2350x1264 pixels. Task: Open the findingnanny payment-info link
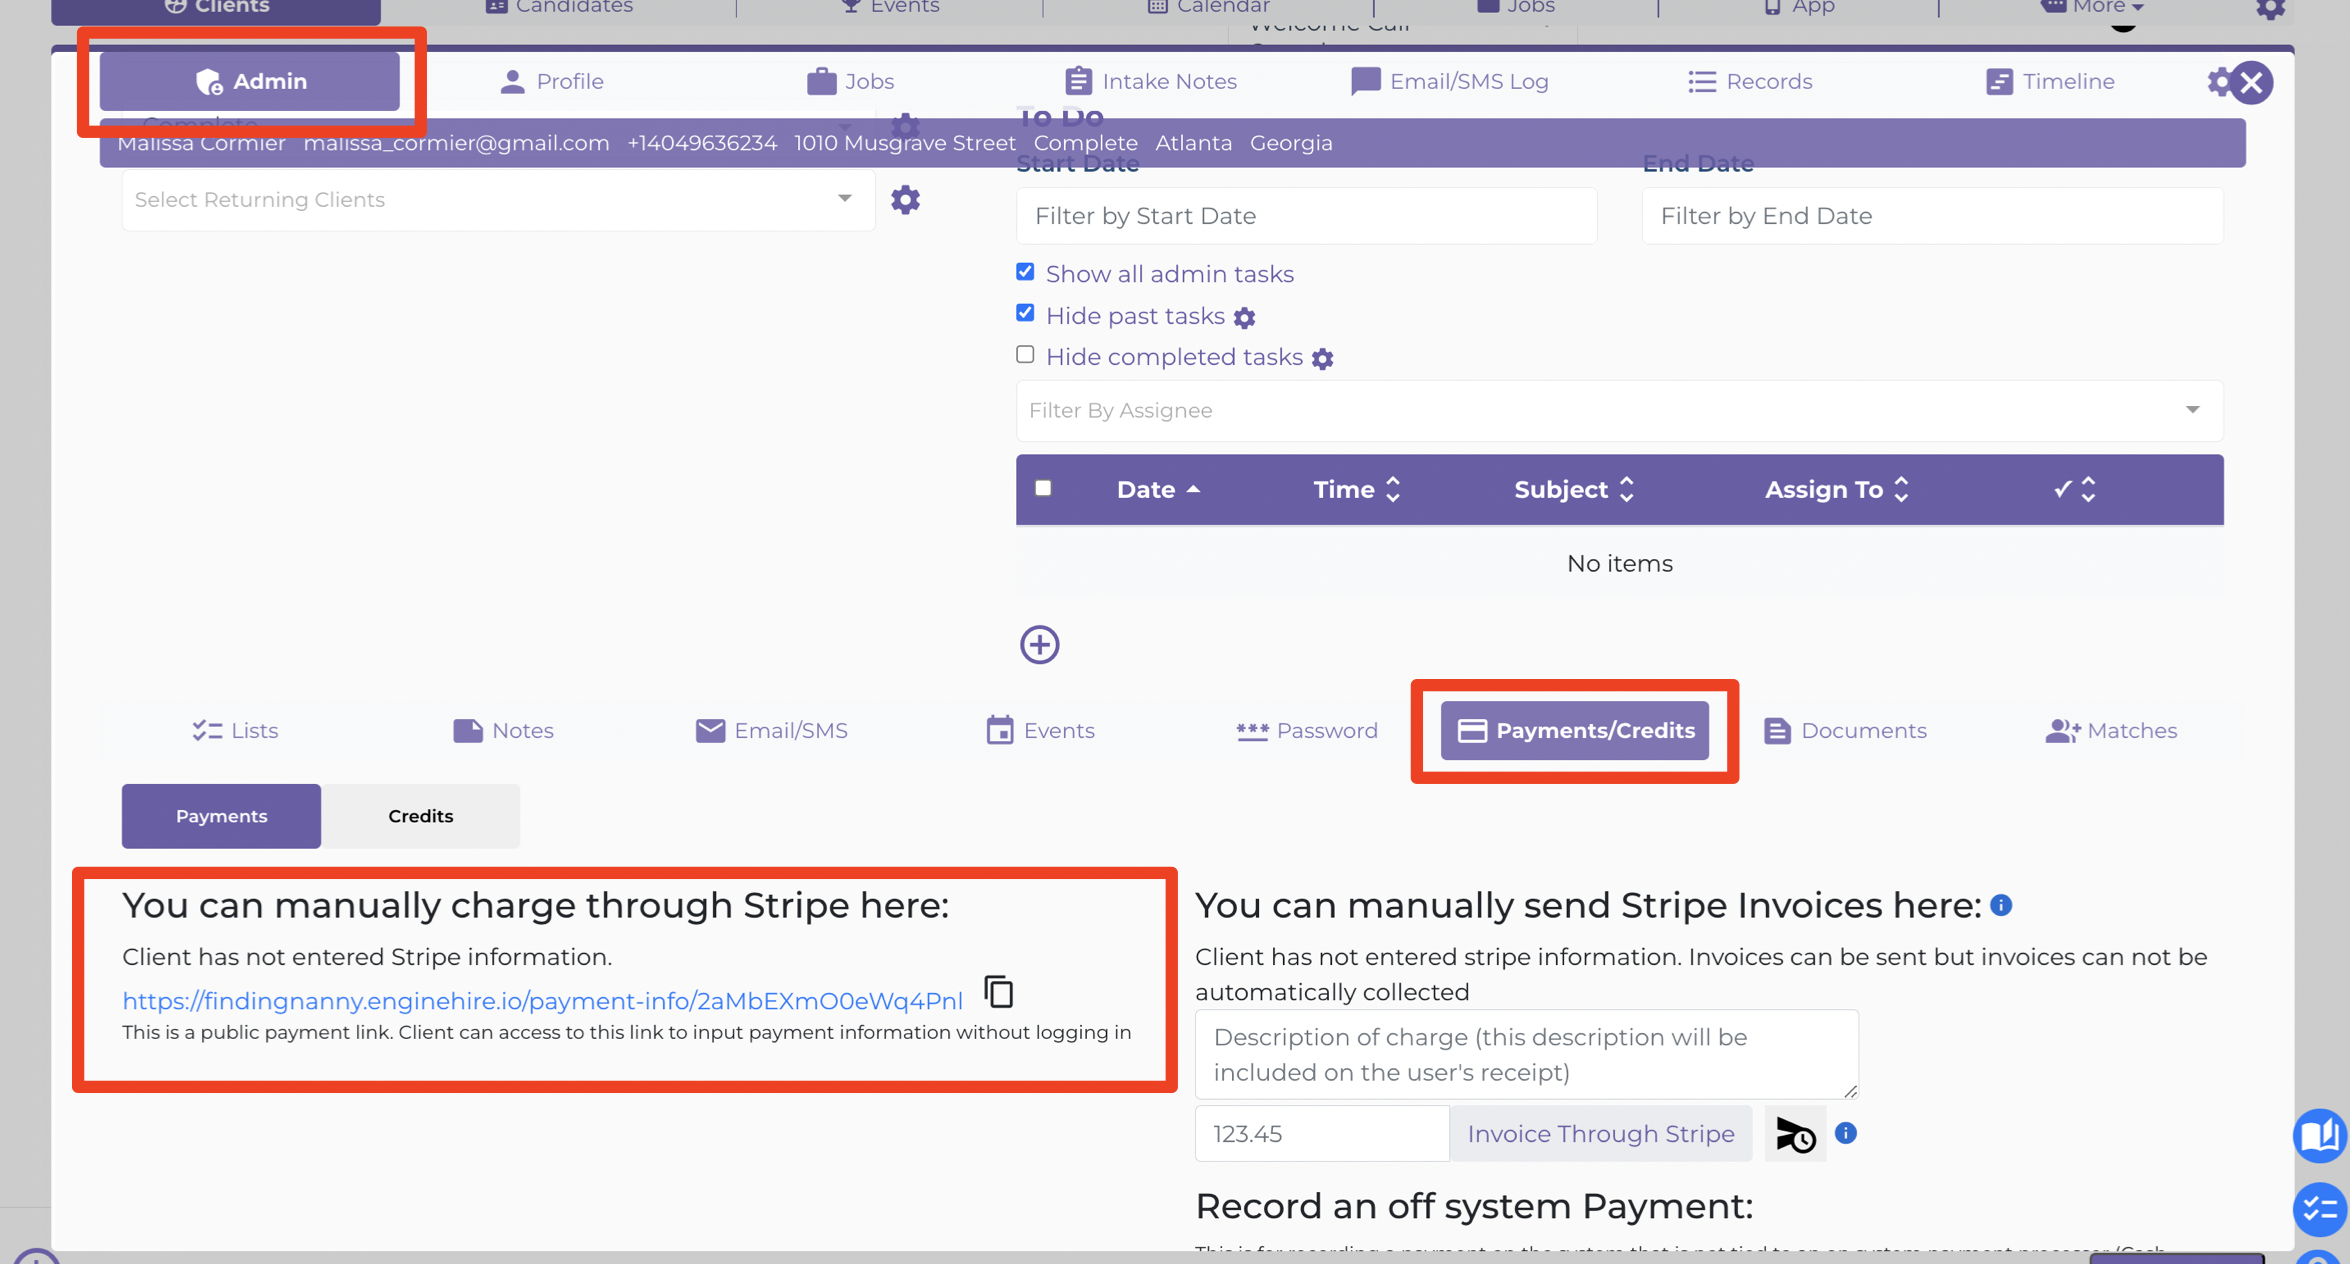click(x=542, y=1001)
